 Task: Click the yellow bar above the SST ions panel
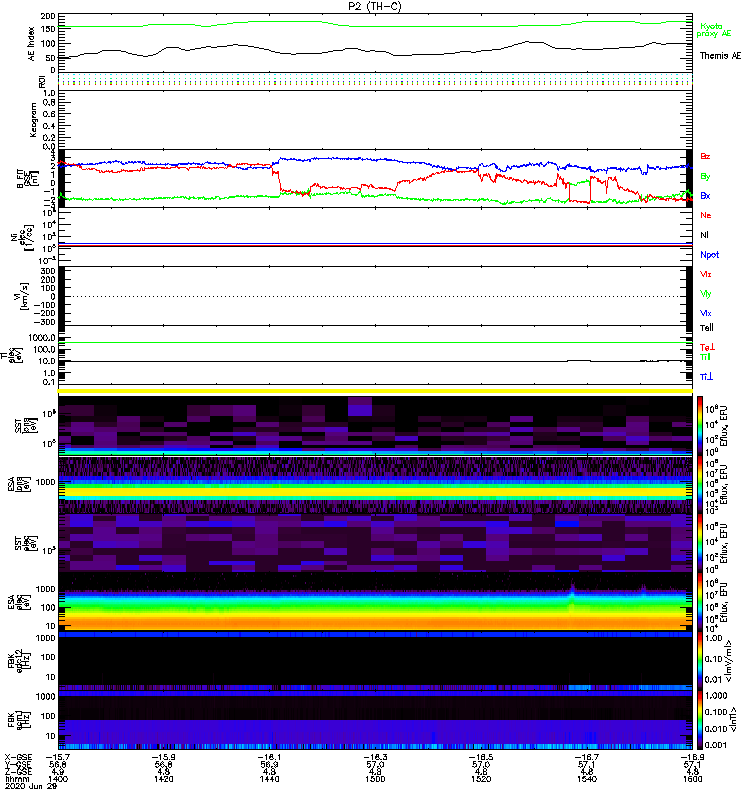point(375,391)
